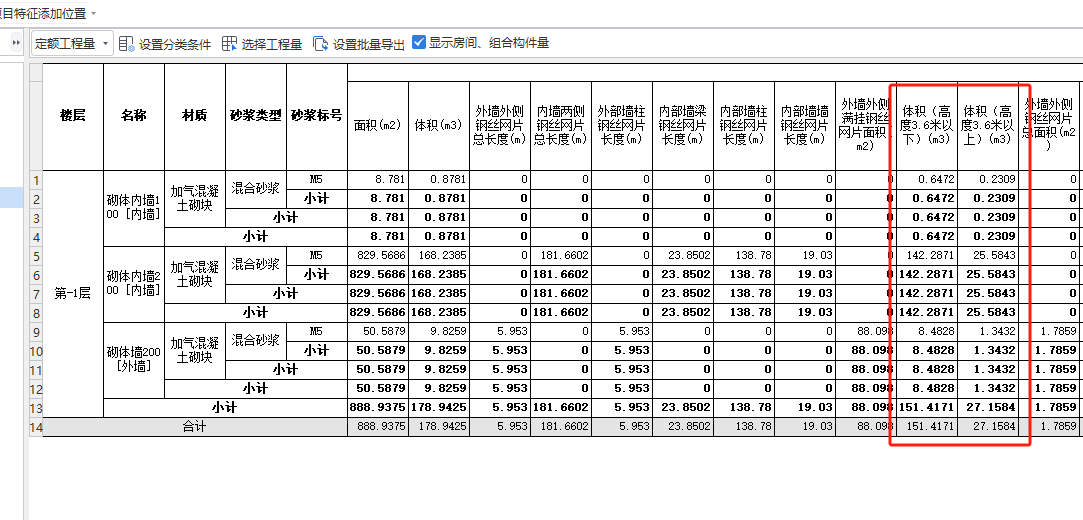Click the 设置批量导出 export icon
Image resolution: width=1083 pixels, height=520 pixels.
tap(320, 44)
